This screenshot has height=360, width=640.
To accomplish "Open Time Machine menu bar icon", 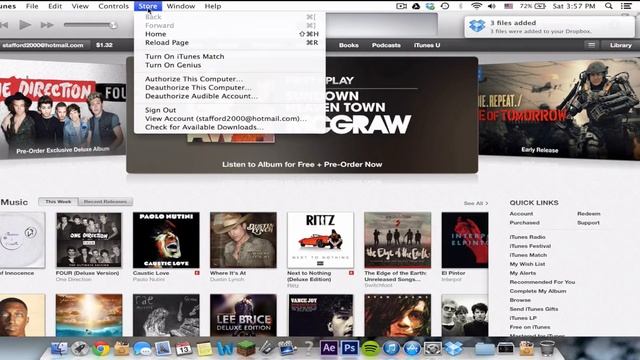I will click(x=445, y=6).
